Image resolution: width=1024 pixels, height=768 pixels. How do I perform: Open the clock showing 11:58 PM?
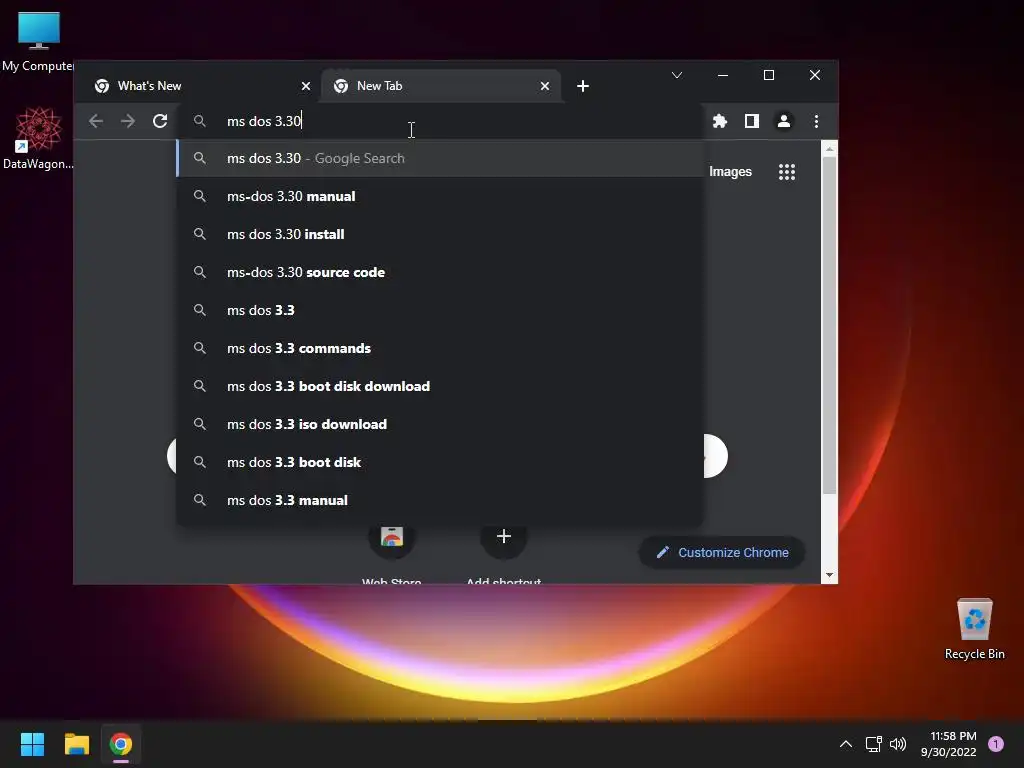(949, 744)
